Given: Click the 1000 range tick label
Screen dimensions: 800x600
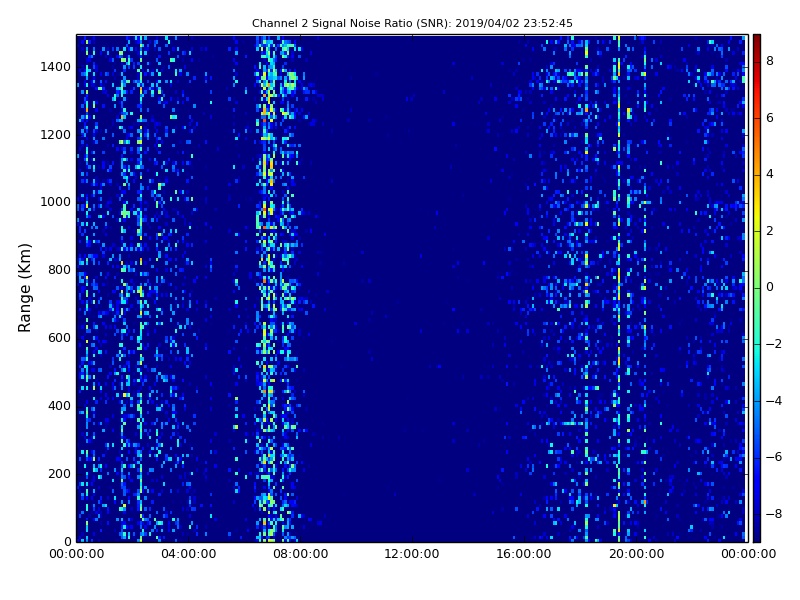Looking at the screenshot, I should click(x=56, y=202).
